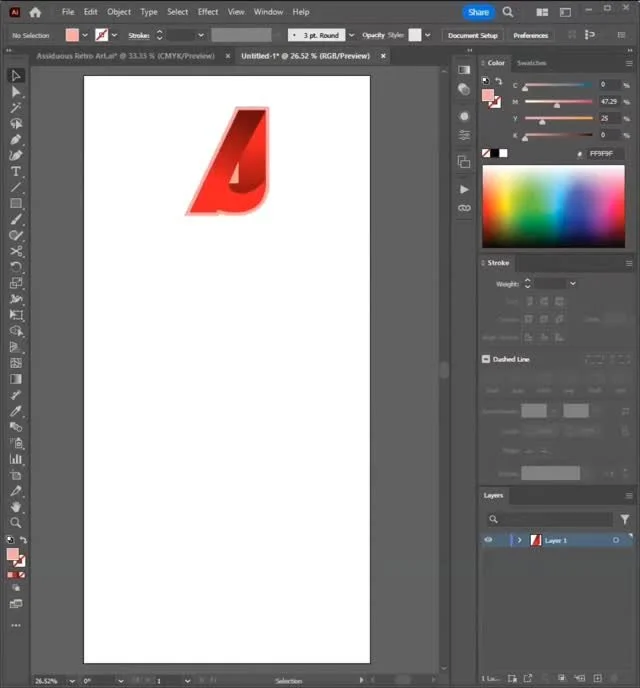Click the Layers filter funnel icon
640x688 pixels.
pyautogui.click(x=625, y=520)
